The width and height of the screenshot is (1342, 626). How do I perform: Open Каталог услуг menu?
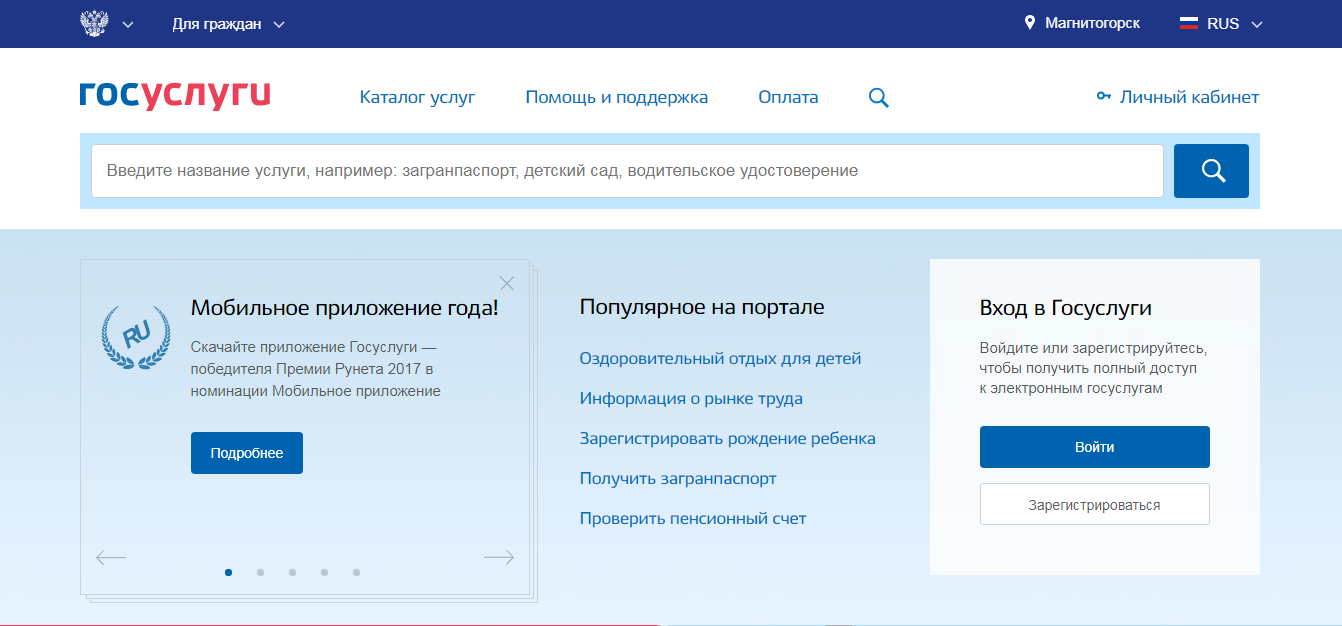417,97
